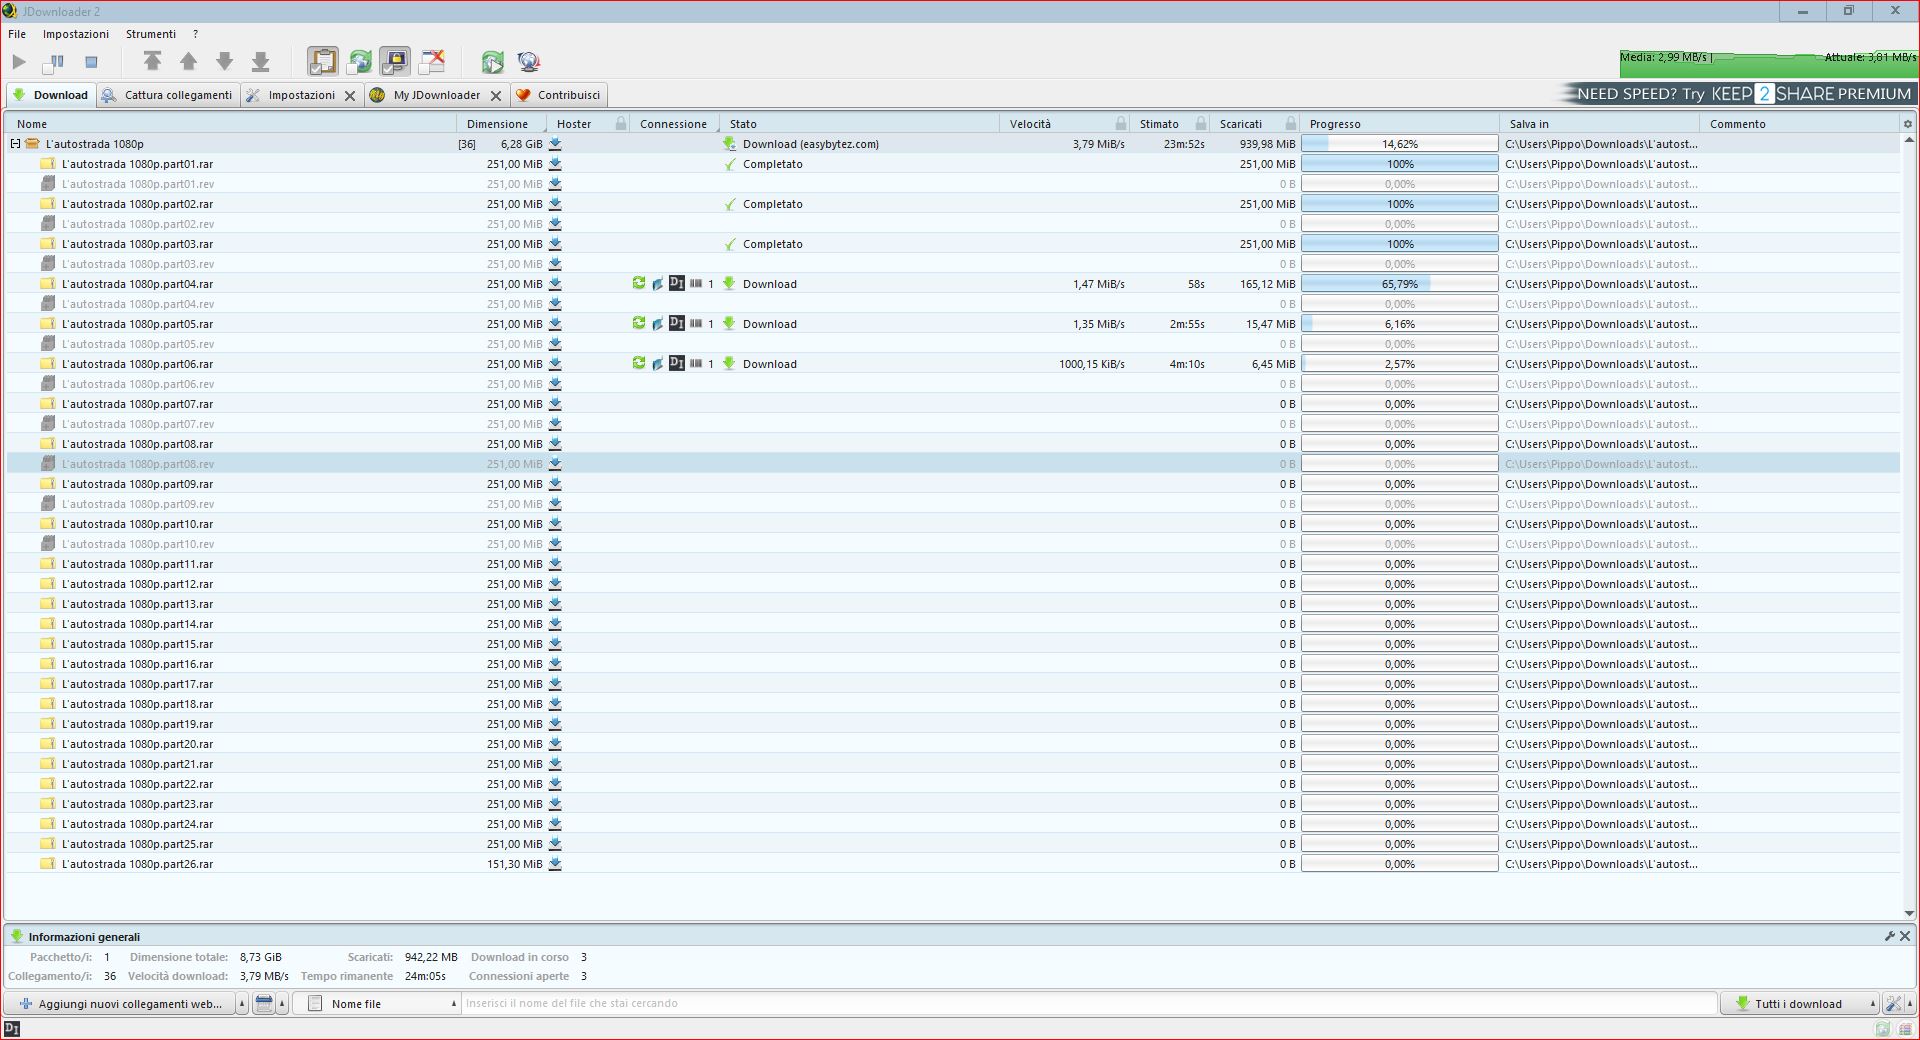Viewport: 1920px width, 1040px height.
Task: Open the Nome file search filter dropdown
Action: (x=382, y=1003)
